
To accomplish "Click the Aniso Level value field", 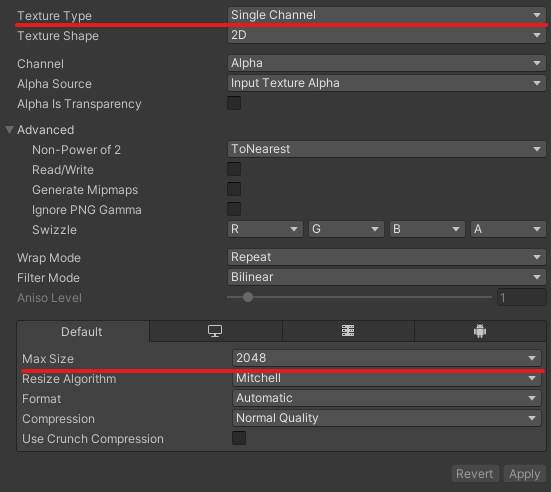I will coord(521,297).
